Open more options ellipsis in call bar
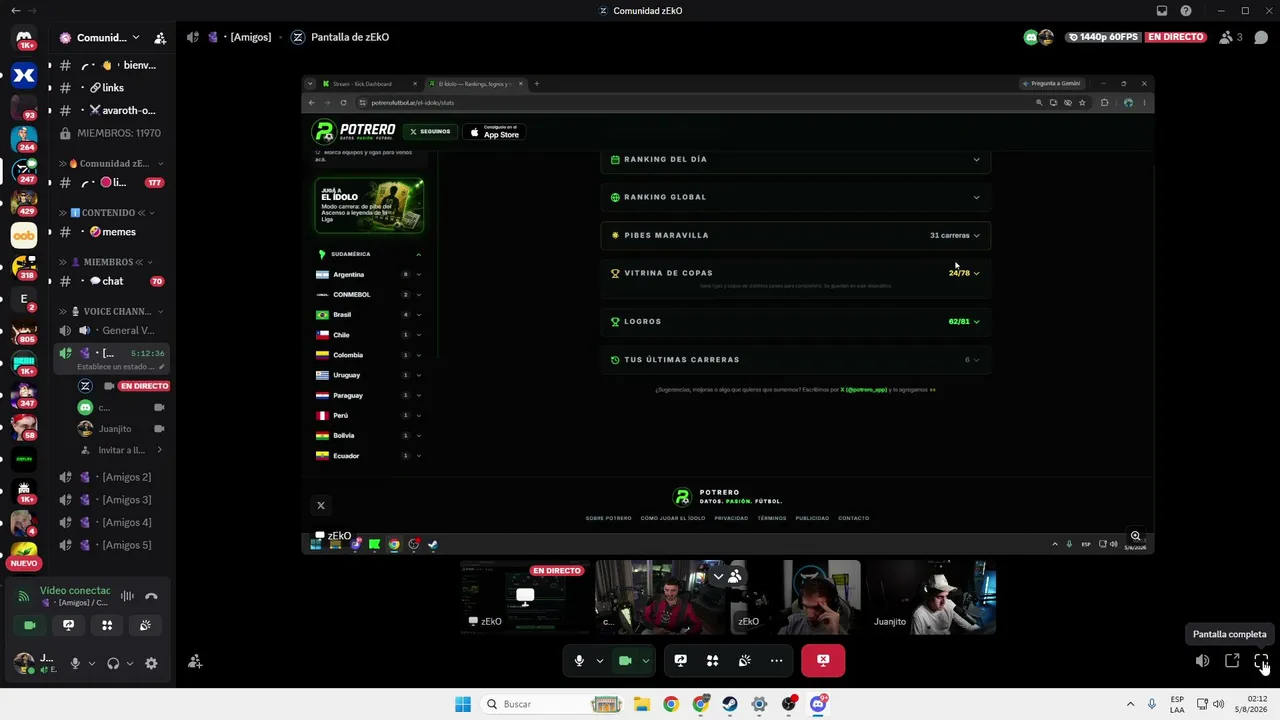1280x720 pixels. point(777,660)
